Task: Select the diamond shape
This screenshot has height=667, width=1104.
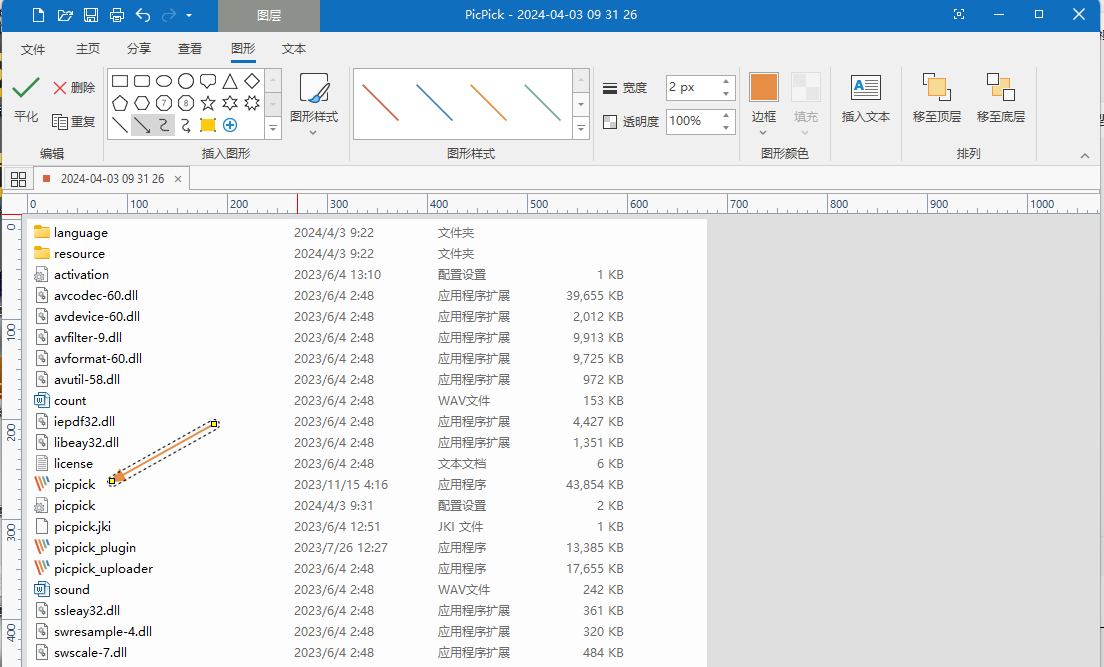Action: click(x=251, y=81)
